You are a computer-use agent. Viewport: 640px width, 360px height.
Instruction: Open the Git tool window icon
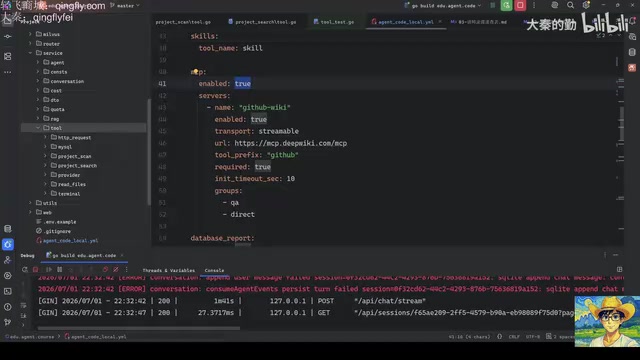8,322
